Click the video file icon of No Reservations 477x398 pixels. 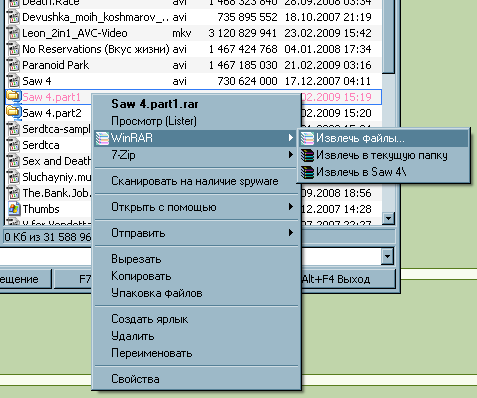(x=14, y=49)
